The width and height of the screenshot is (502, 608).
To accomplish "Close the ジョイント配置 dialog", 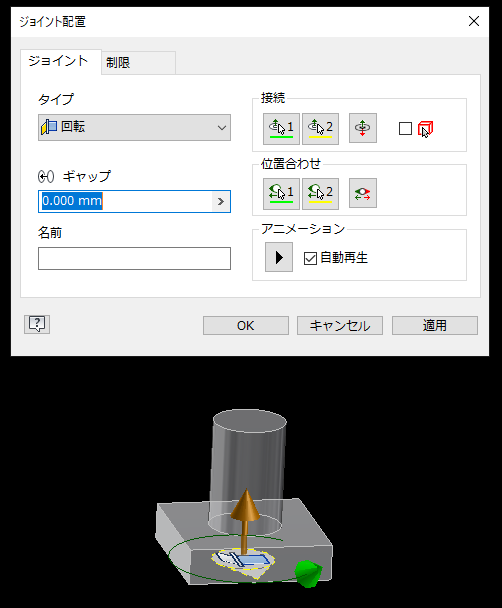I will (474, 21).
